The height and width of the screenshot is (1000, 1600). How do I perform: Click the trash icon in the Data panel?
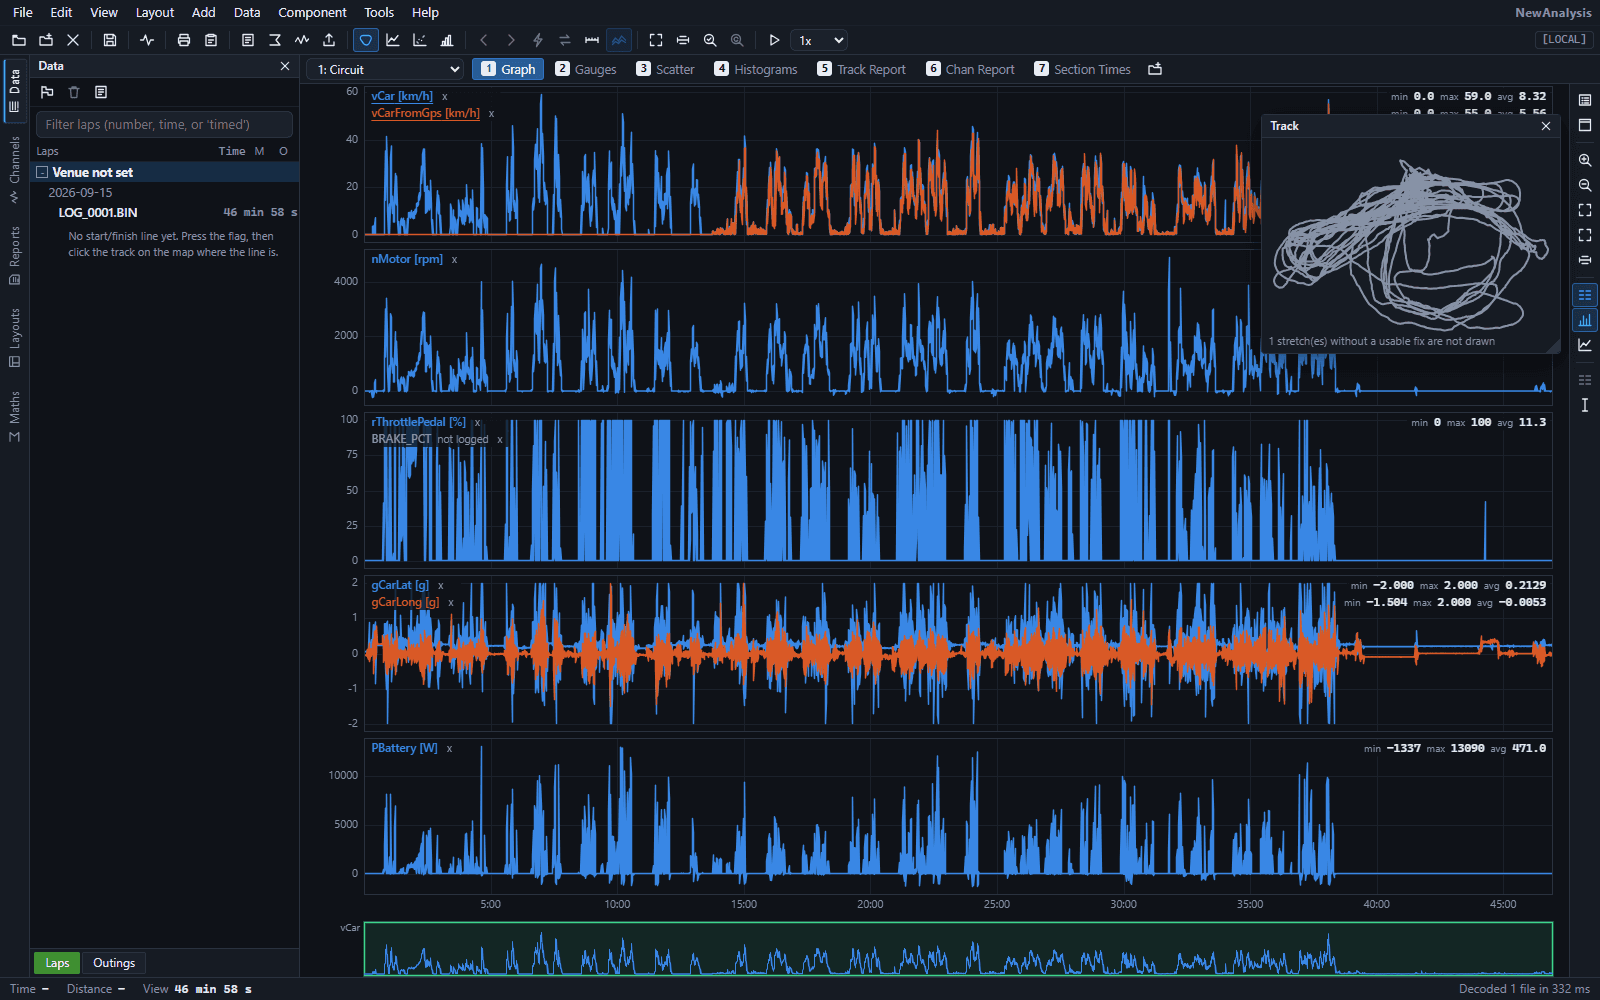[x=74, y=92]
